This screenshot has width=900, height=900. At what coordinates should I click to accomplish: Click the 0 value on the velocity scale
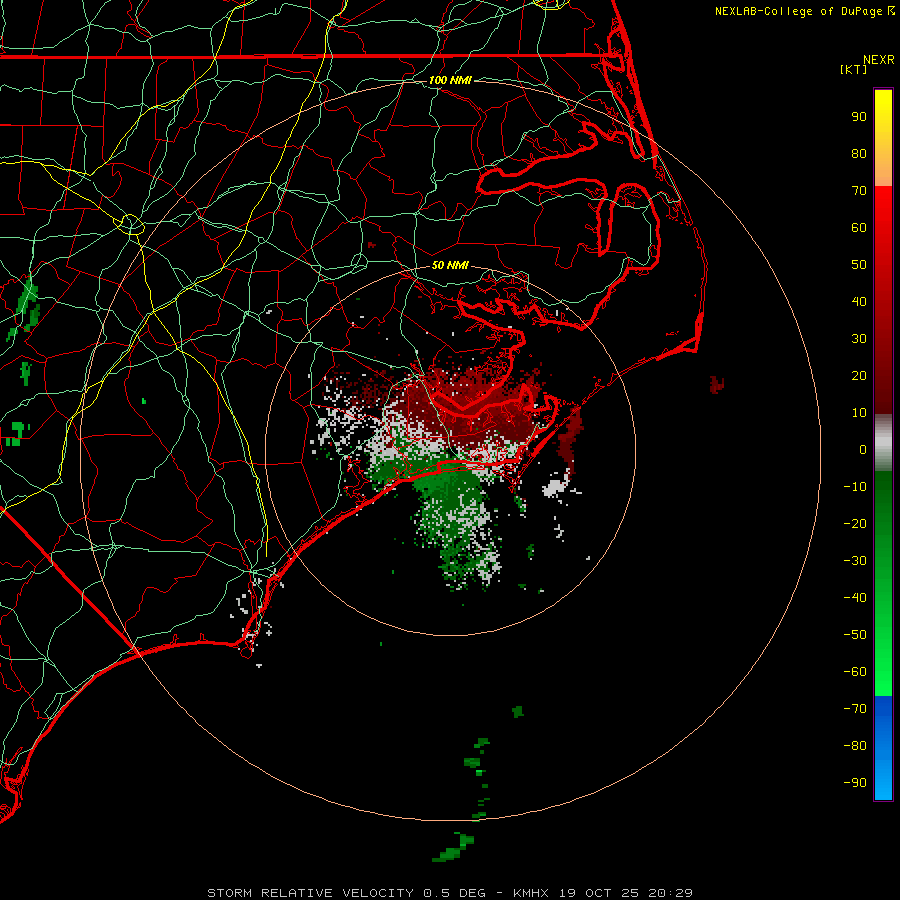863,449
